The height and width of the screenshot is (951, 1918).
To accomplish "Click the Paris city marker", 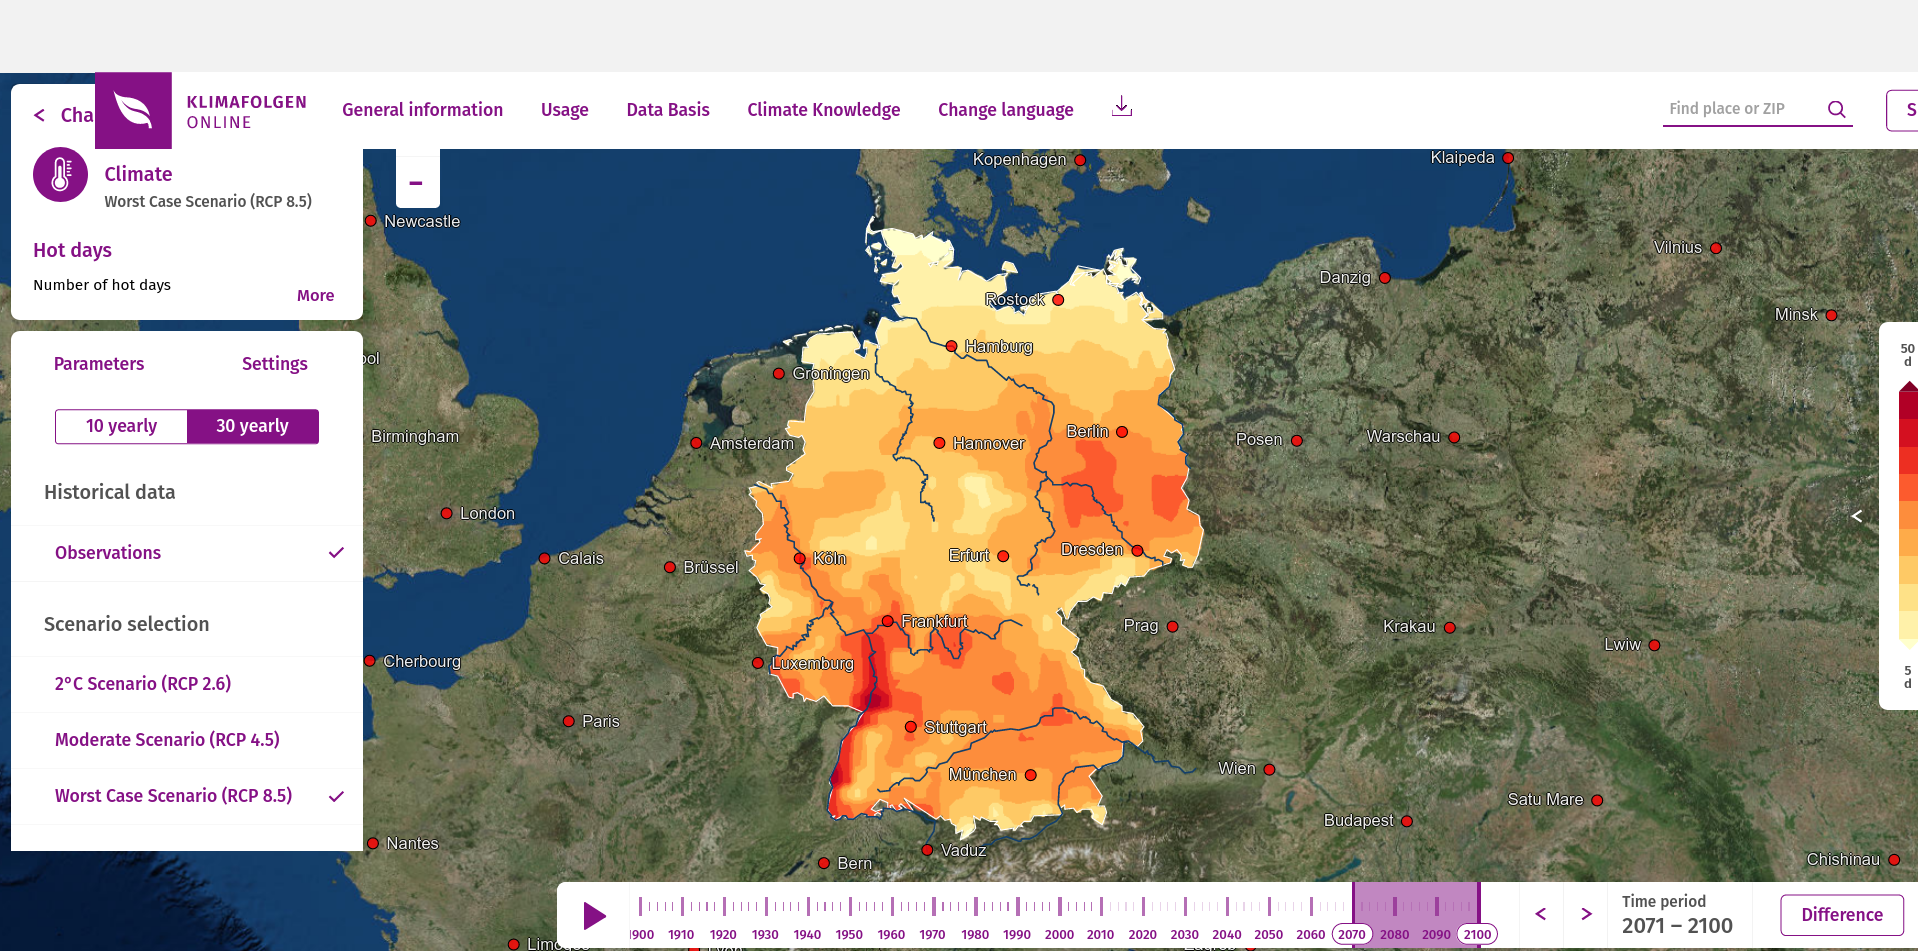I will pyautogui.click(x=568, y=721).
